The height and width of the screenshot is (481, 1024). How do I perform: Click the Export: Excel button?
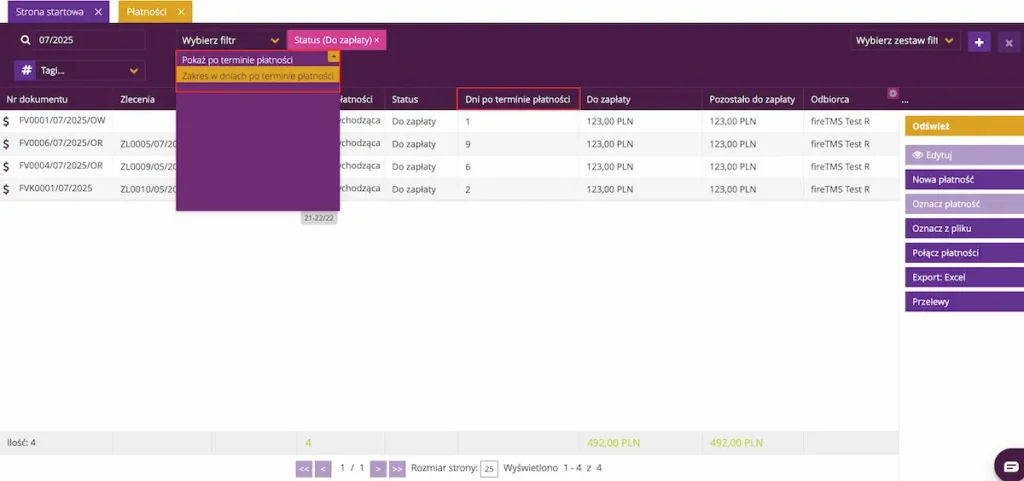click(x=965, y=277)
